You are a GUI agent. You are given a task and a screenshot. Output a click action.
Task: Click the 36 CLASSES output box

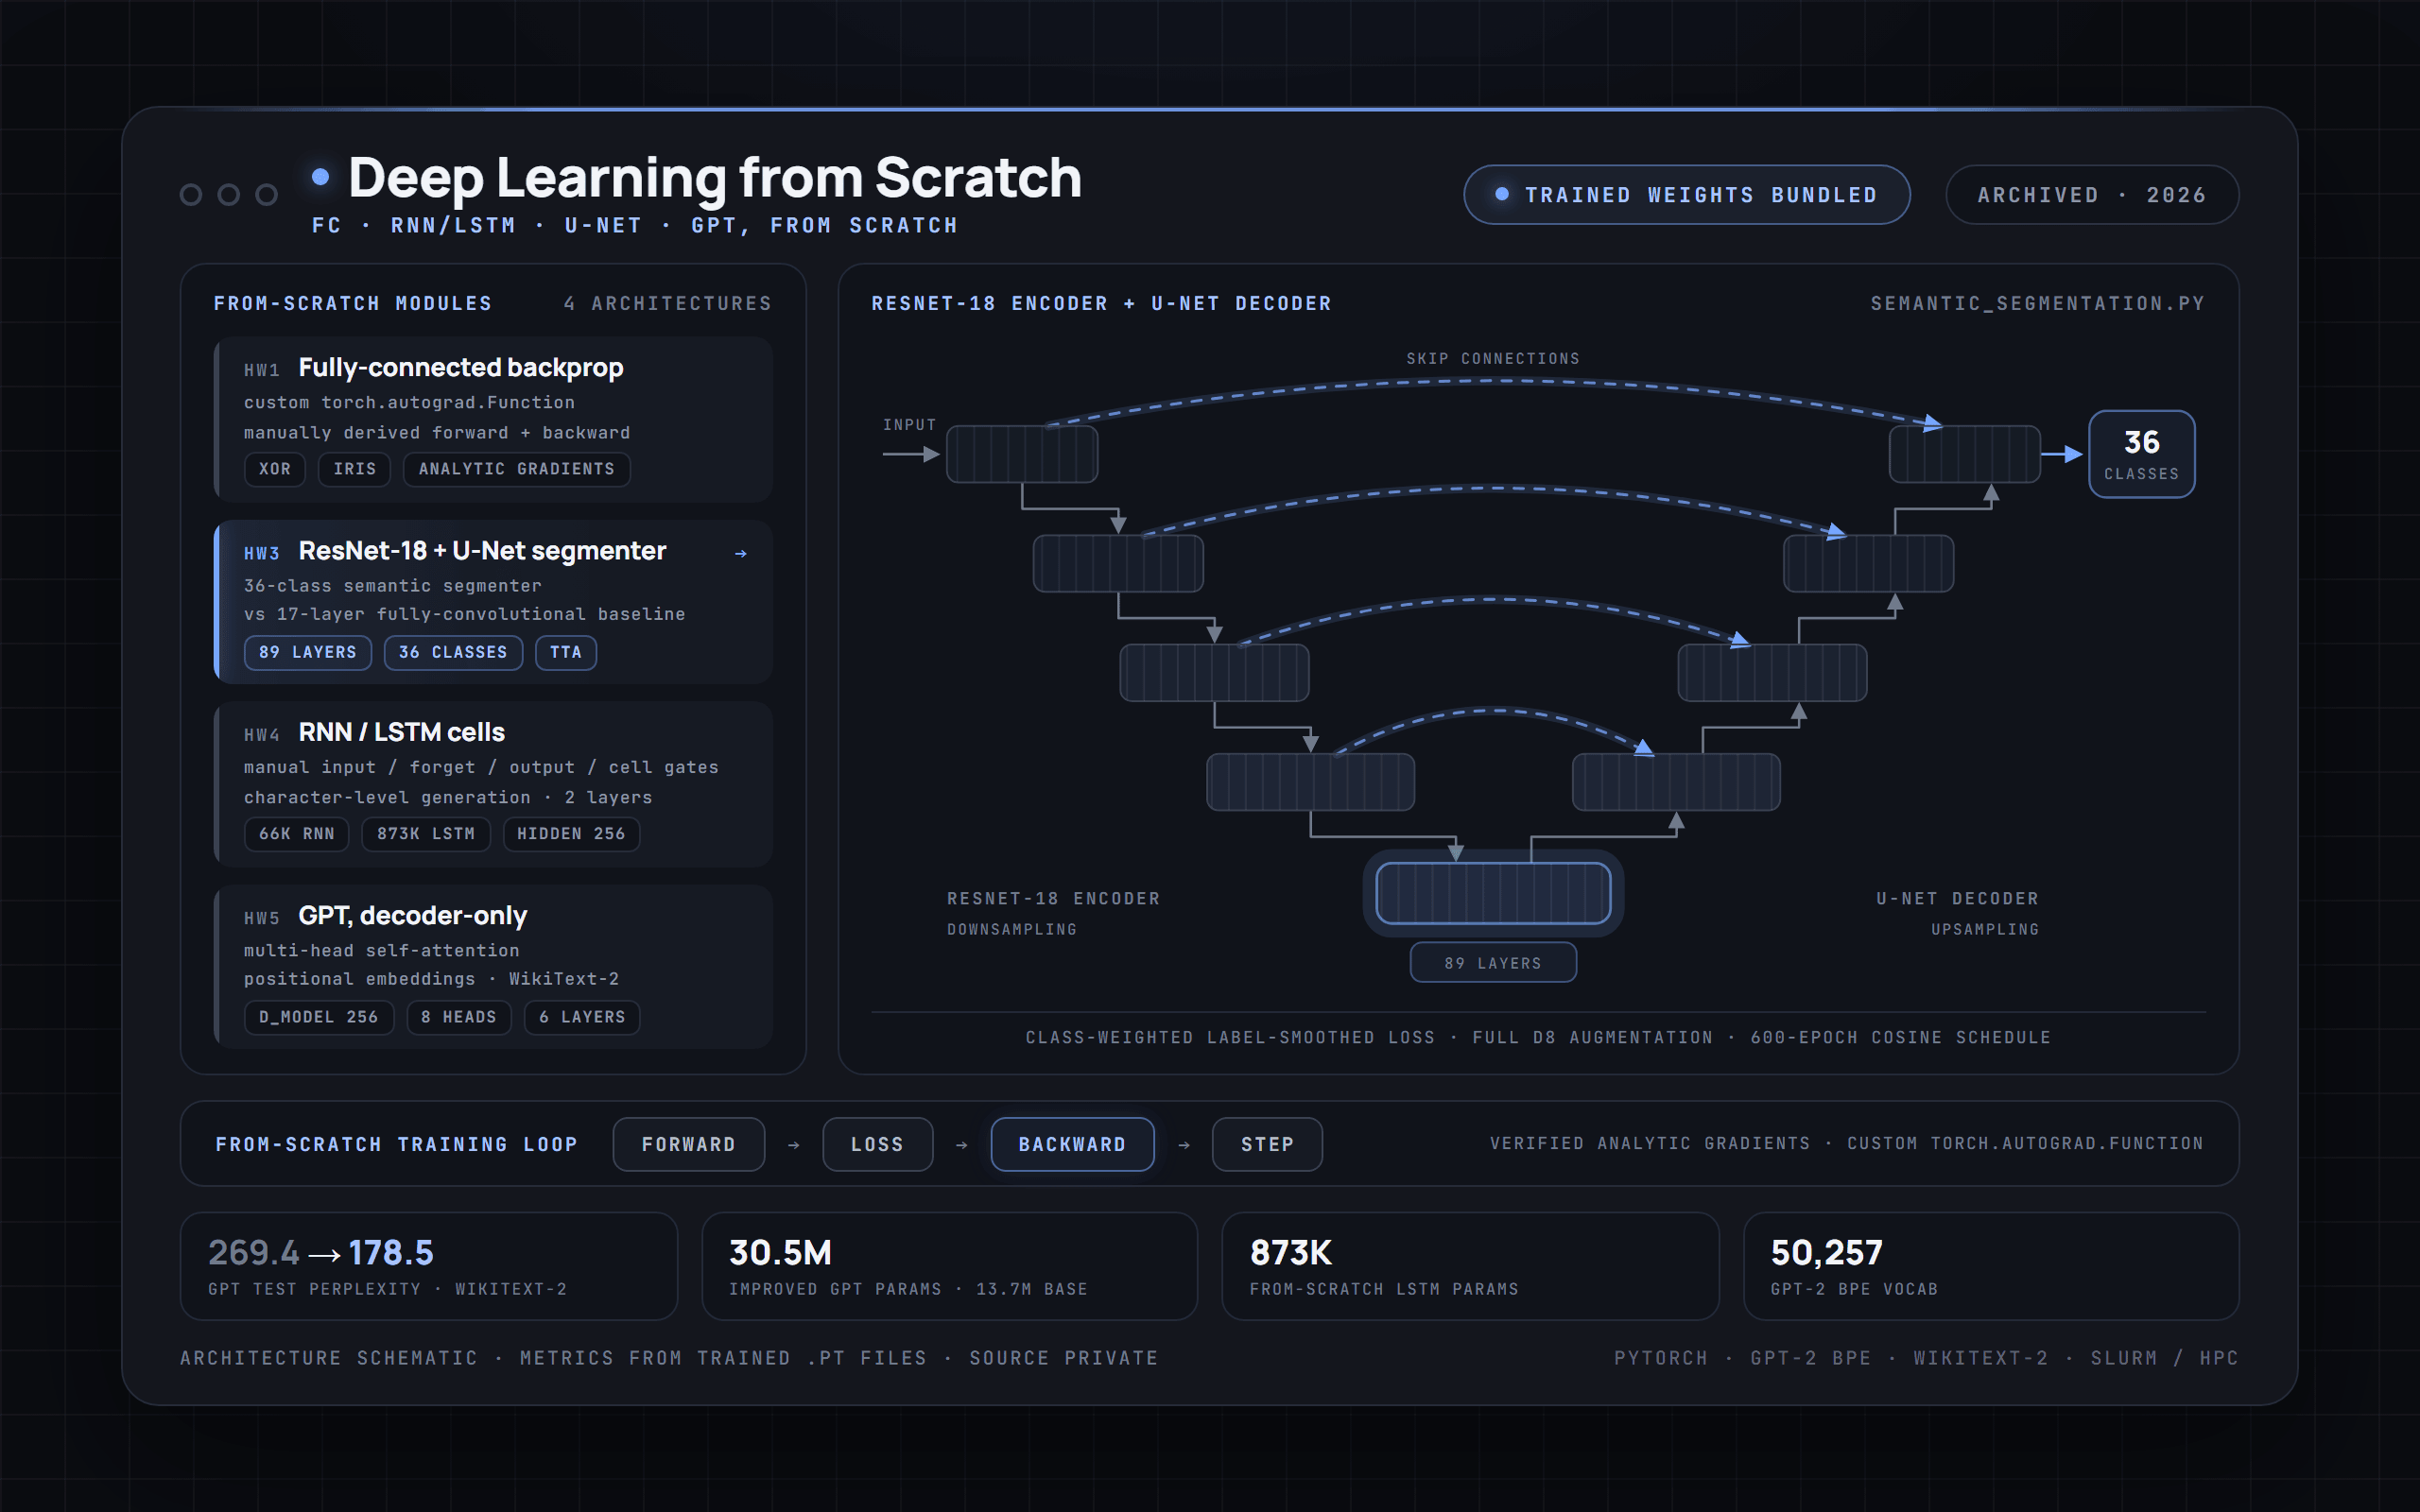pyautogui.click(x=2142, y=454)
